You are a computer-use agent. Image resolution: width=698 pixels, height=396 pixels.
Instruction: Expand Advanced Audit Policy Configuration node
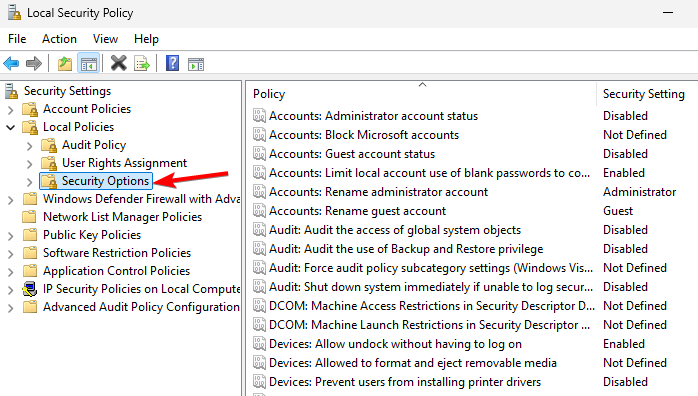(11, 308)
